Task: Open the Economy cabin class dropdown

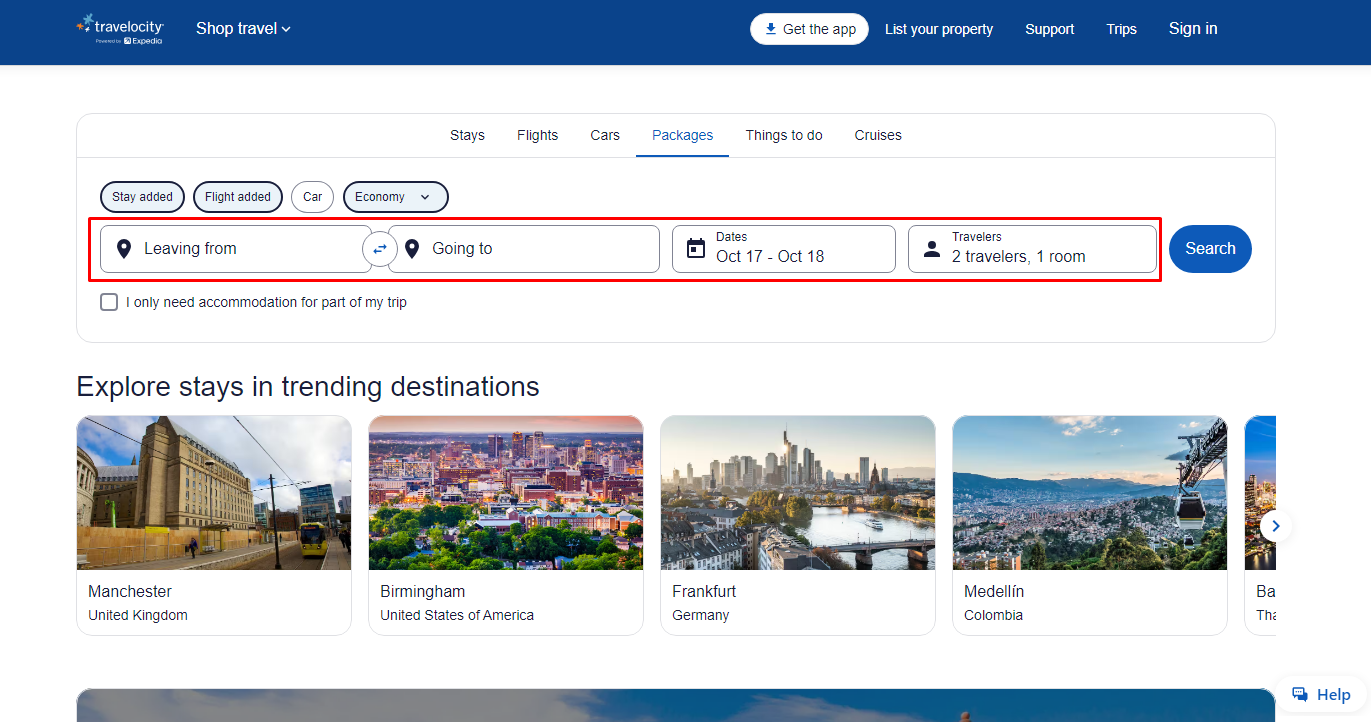Action: (395, 197)
